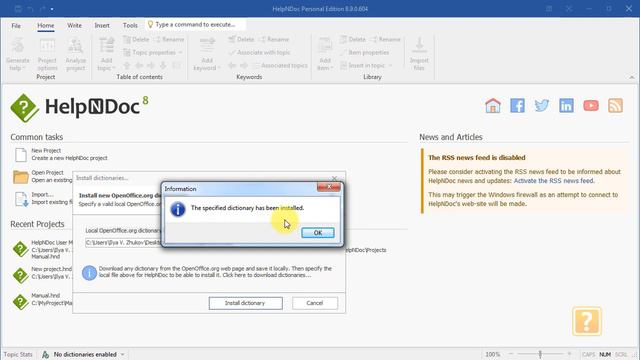Image resolution: width=640 pixels, height=360 pixels.
Task: Switch to the Write ribbon tab
Action: pyautogui.click(x=74, y=25)
